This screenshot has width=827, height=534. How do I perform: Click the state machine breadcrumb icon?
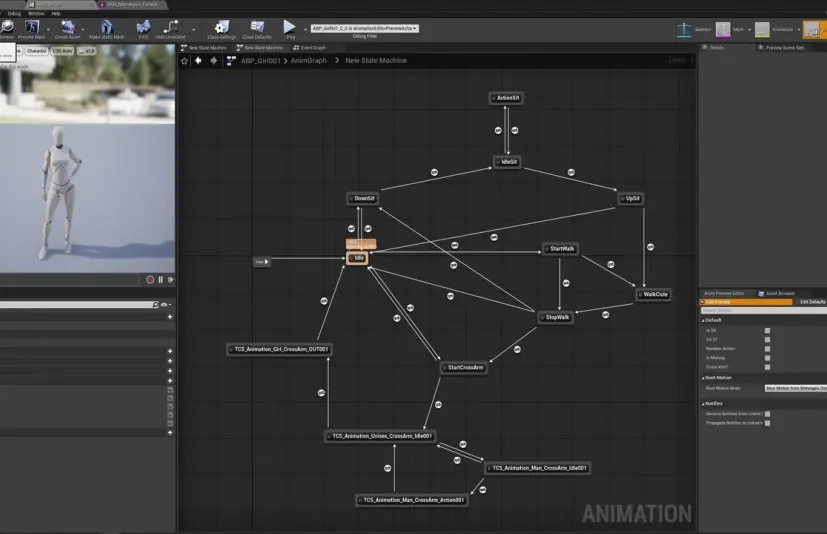[x=231, y=61]
